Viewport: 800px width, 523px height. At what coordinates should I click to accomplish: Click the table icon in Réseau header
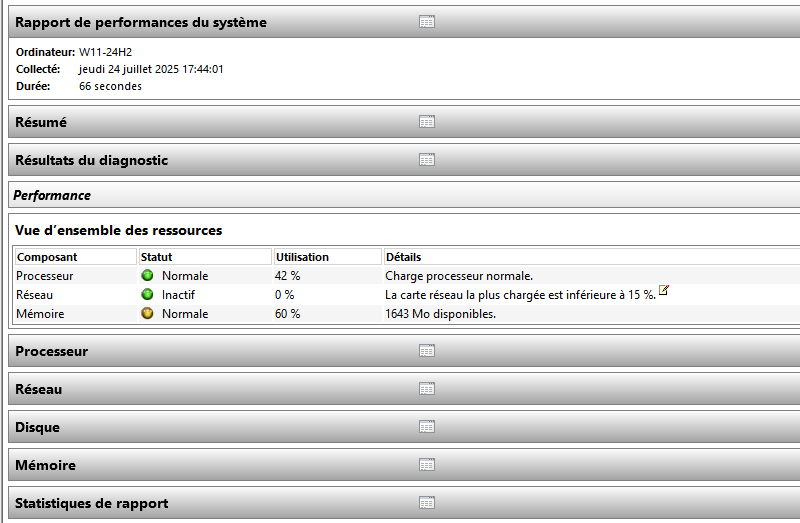[x=427, y=389]
